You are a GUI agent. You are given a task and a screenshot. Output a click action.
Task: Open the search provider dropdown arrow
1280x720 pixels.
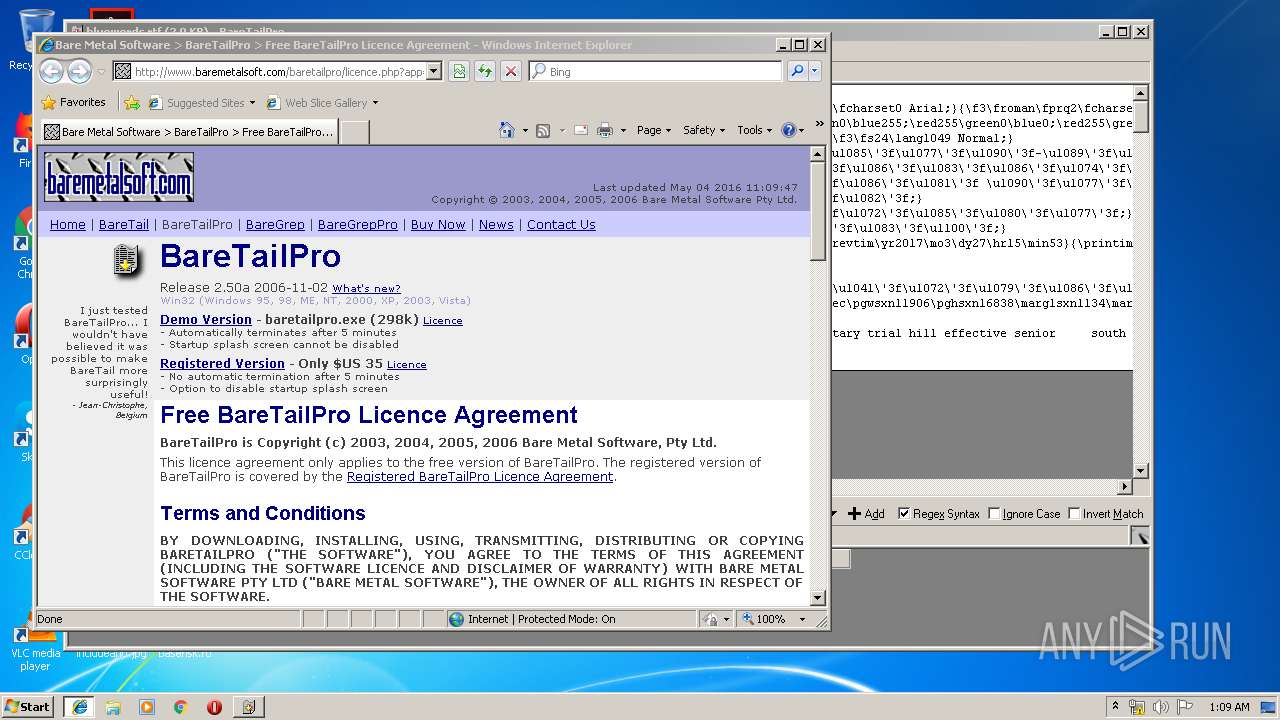[815, 71]
